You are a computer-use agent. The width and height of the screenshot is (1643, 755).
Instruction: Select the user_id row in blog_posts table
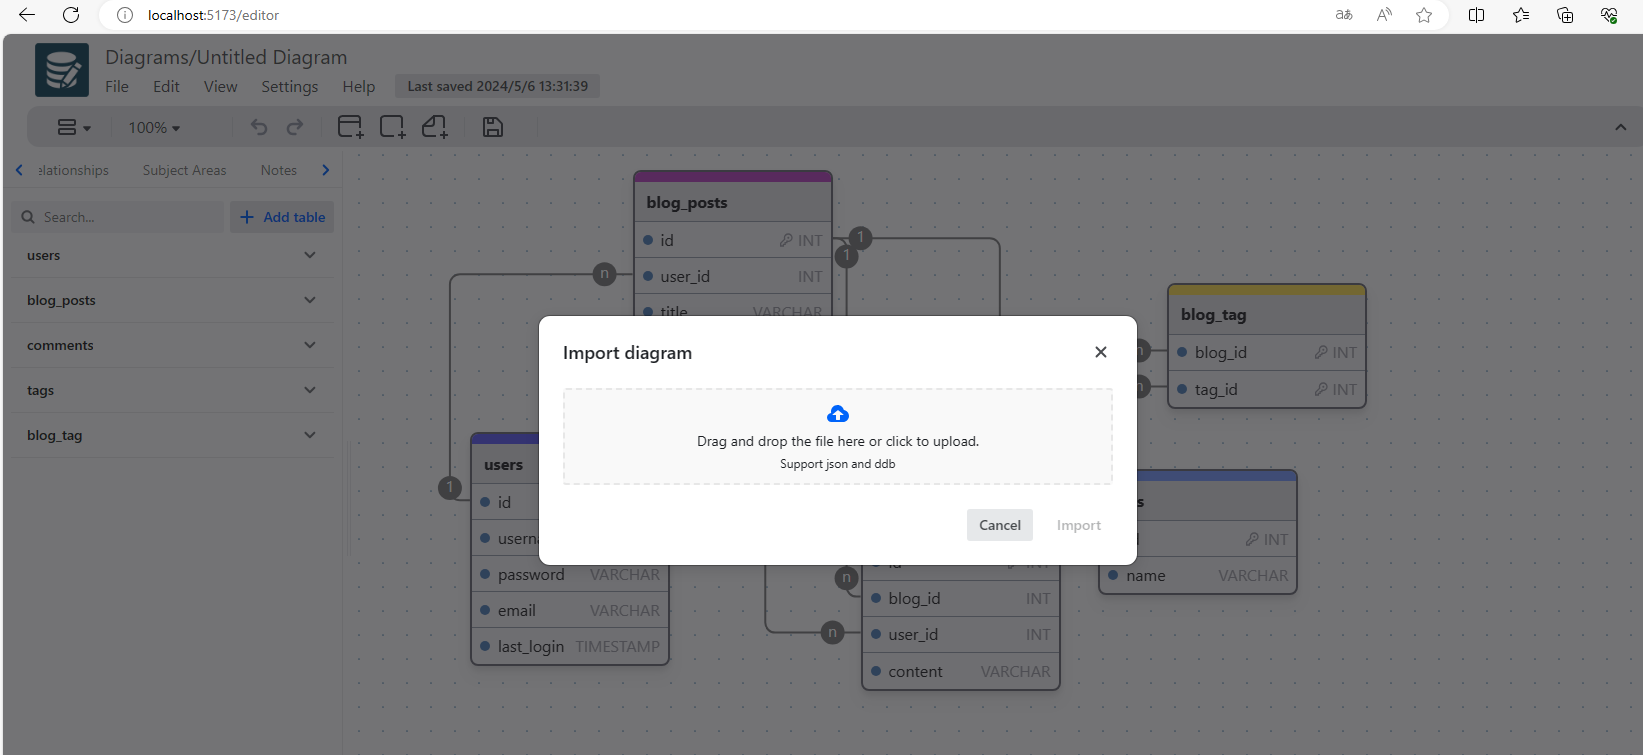click(x=733, y=276)
